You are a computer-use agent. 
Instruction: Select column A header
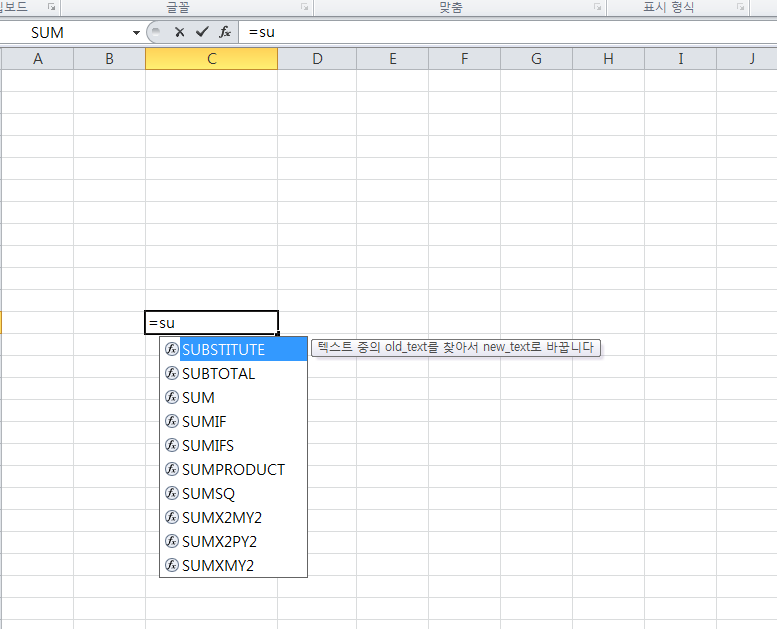tap(38, 59)
